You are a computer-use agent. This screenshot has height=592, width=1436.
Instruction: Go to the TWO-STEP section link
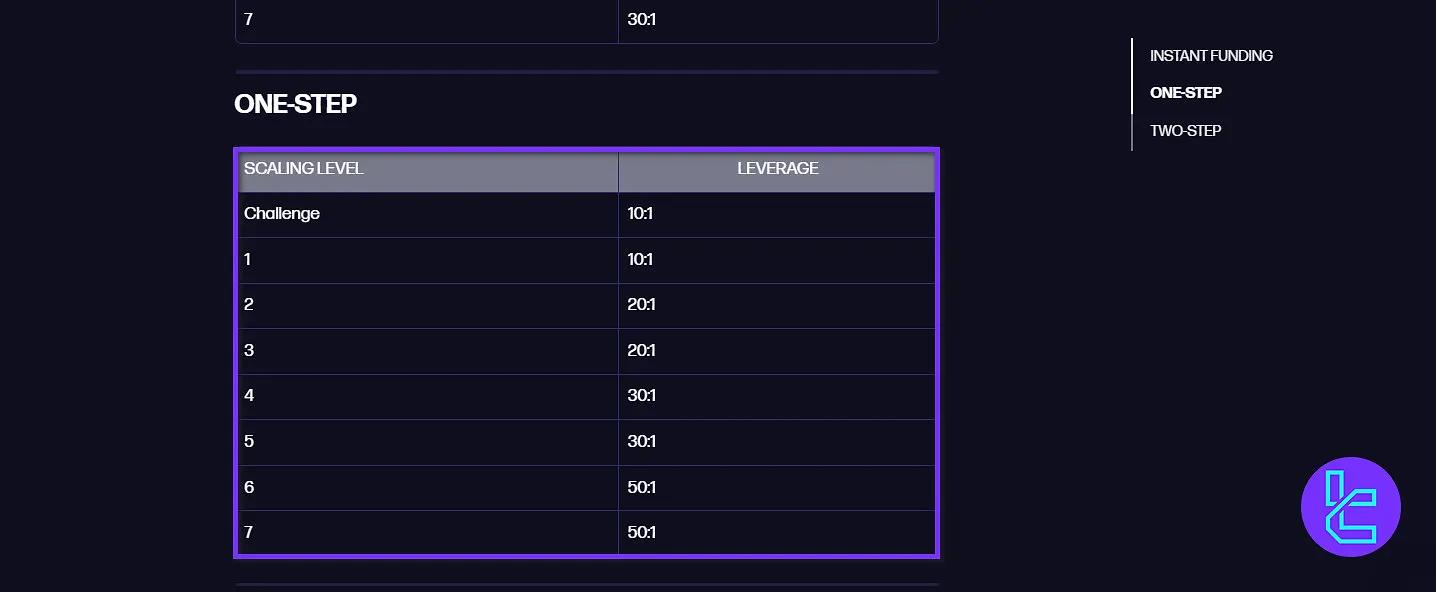(1186, 131)
